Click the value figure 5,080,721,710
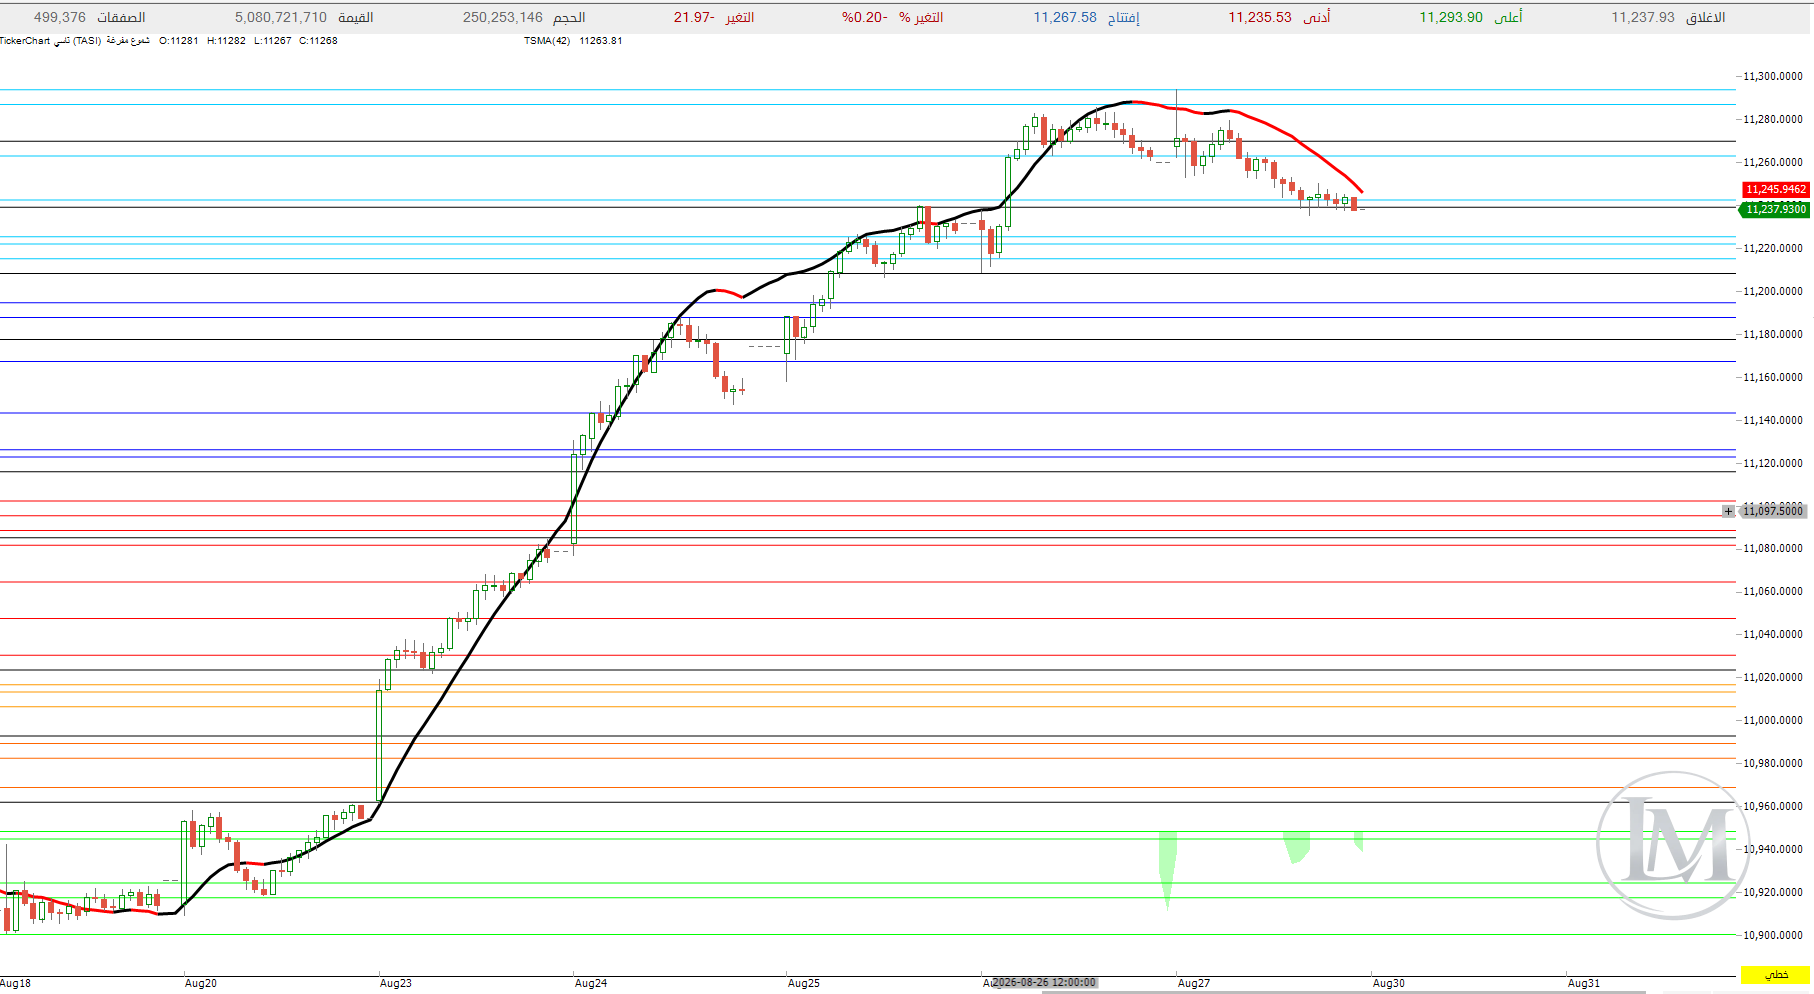The width and height of the screenshot is (1814, 994). pos(281,18)
